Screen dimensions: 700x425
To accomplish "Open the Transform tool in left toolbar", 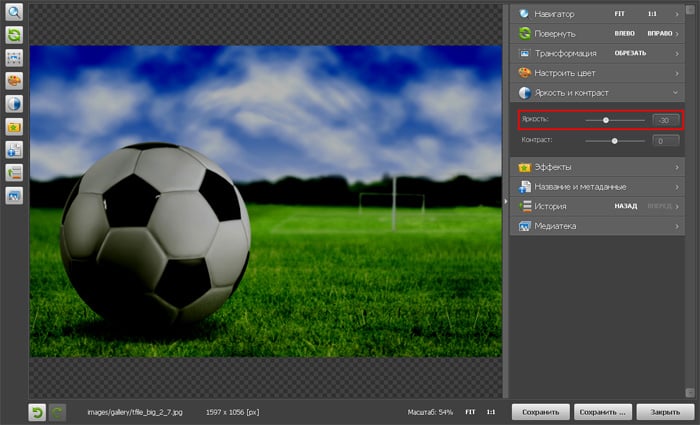I will [x=15, y=57].
